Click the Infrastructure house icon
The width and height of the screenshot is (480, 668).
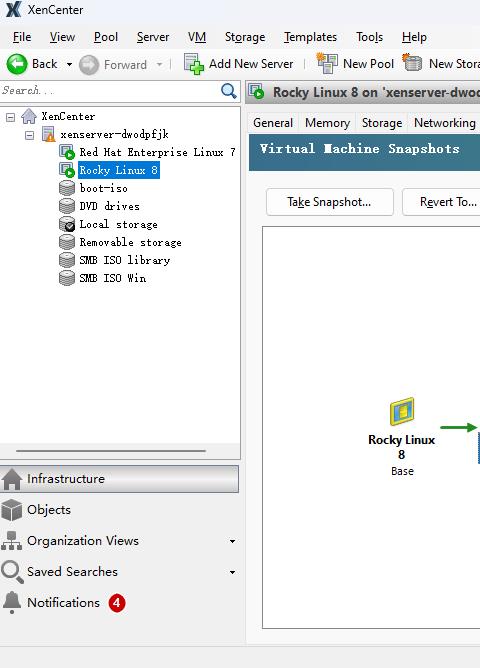pyautogui.click(x=12, y=479)
